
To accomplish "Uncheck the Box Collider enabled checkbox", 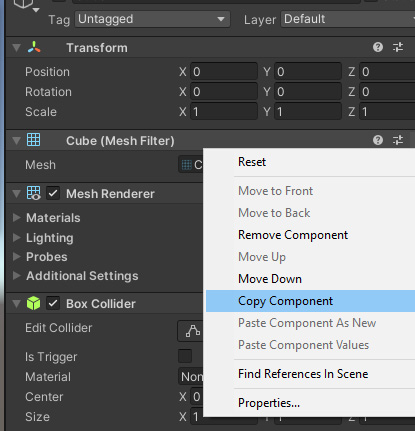I will click(53, 303).
